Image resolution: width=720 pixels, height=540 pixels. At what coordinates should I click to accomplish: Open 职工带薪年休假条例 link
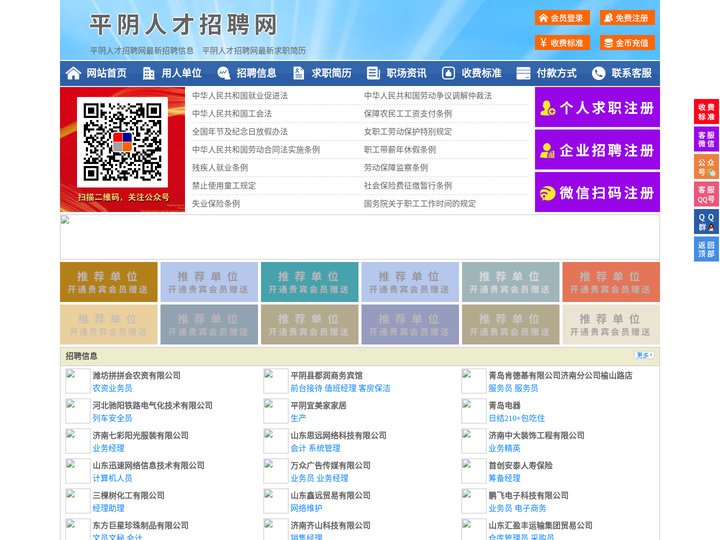click(400, 150)
